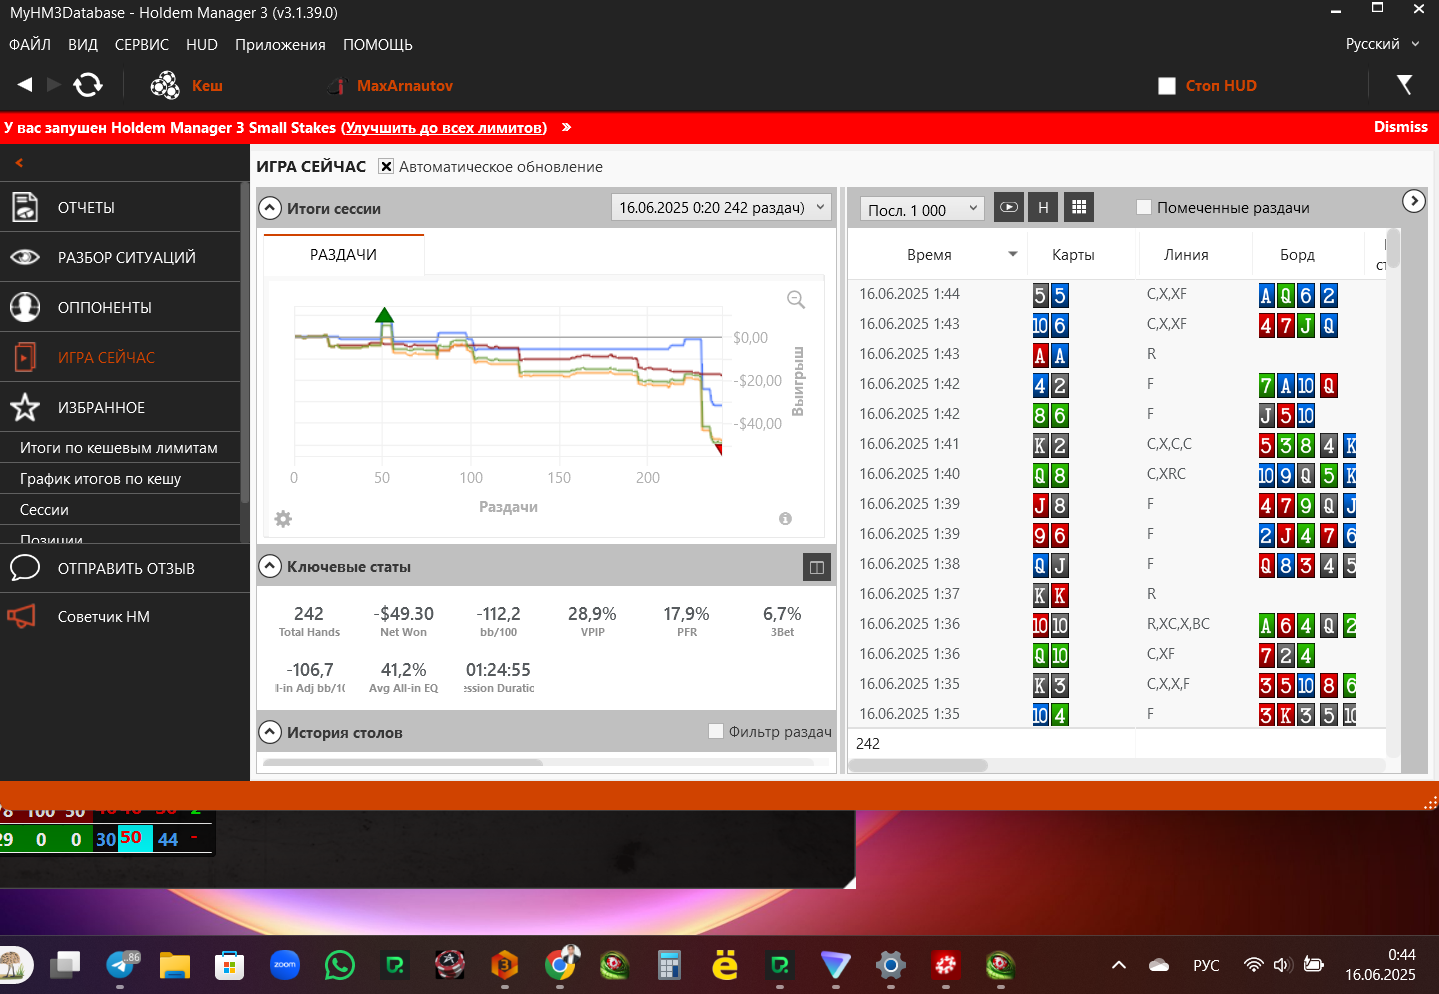Click the grid view icon button
The height and width of the screenshot is (994, 1439).
1078,207
